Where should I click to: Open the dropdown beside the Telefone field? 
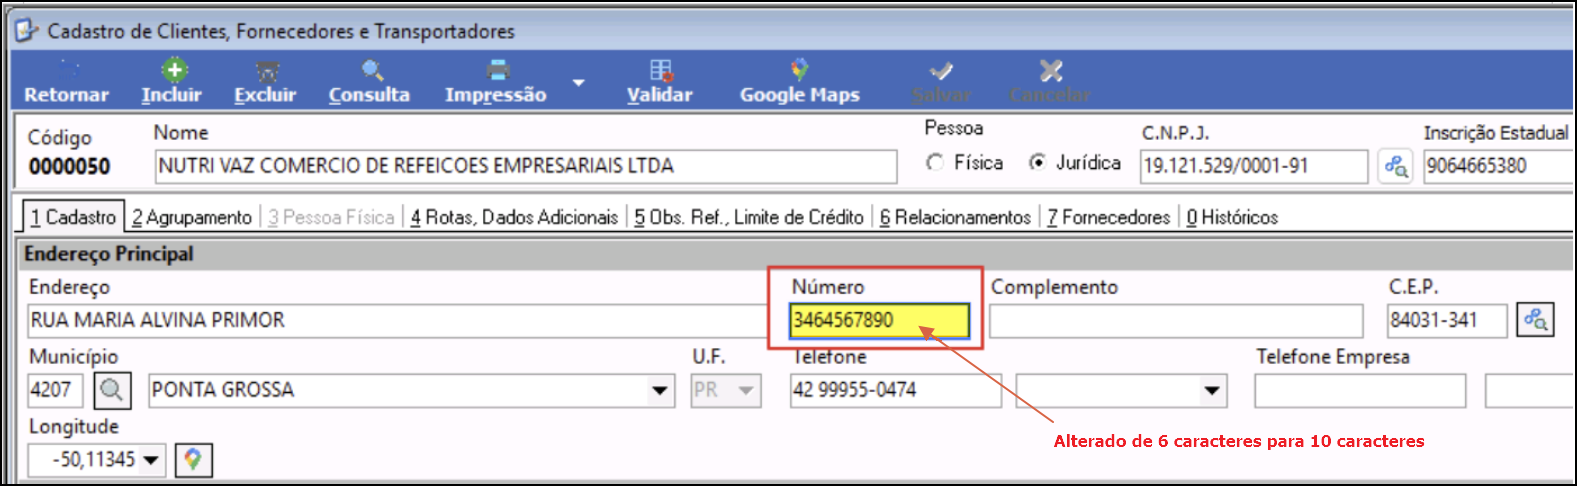pyautogui.click(x=1212, y=390)
